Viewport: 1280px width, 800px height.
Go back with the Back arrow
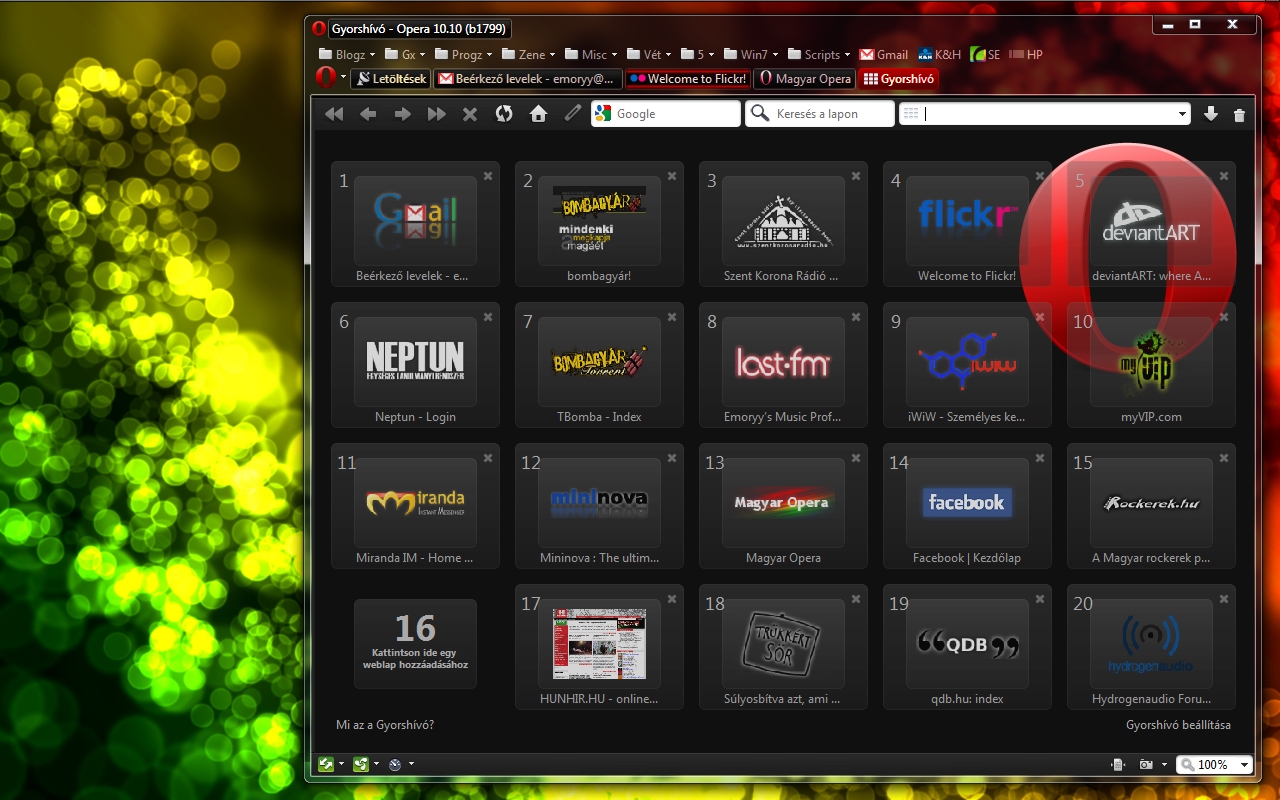click(368, 114)
